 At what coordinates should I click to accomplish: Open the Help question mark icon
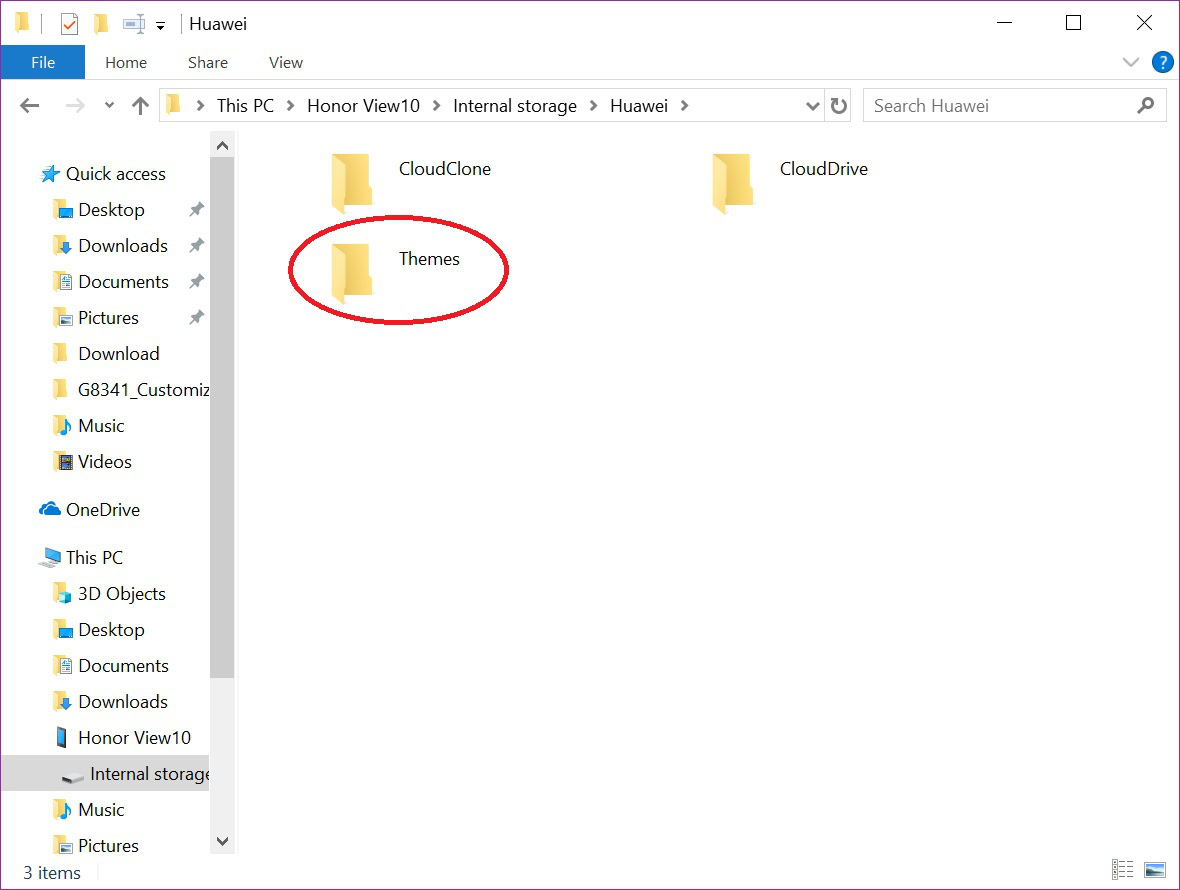point(1163,62)
